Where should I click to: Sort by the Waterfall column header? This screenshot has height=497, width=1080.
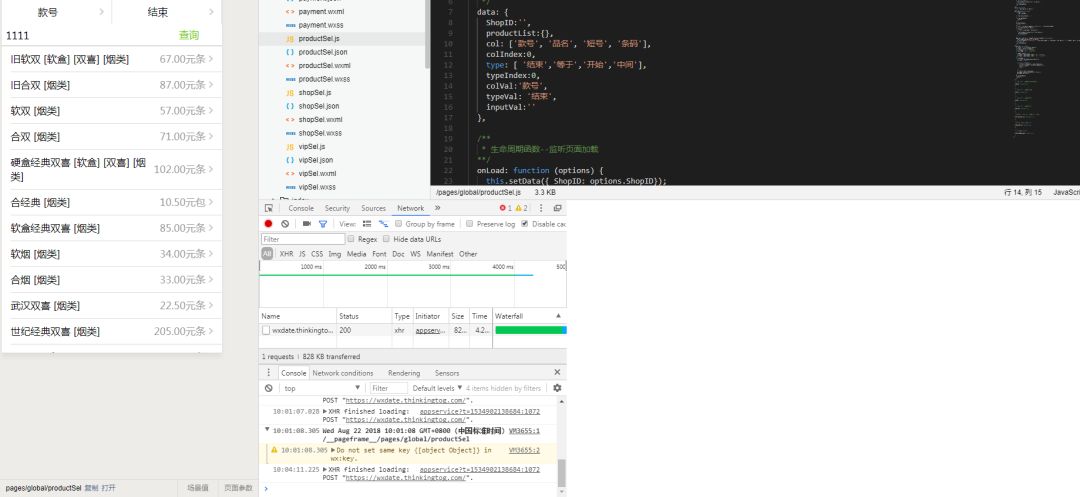528,316
